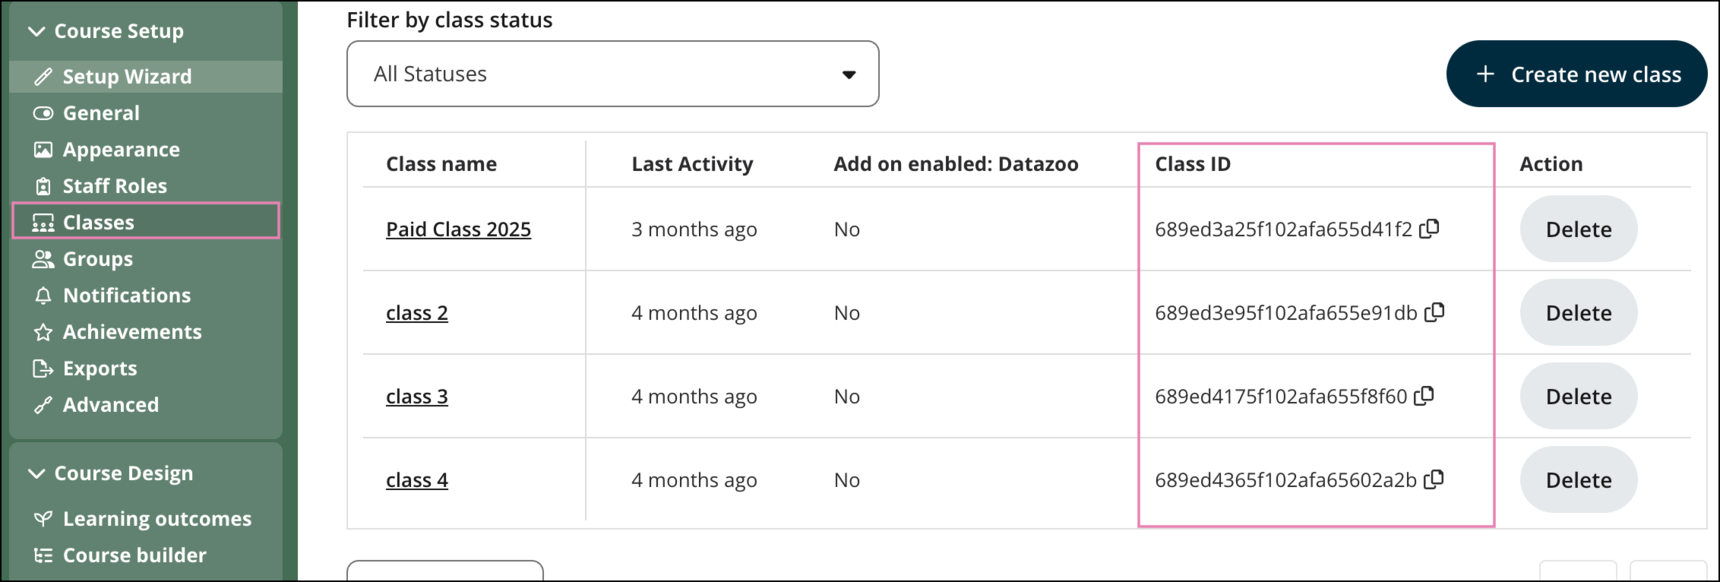
Task: Go to the Appearance menu item
Action: [121, 150]
